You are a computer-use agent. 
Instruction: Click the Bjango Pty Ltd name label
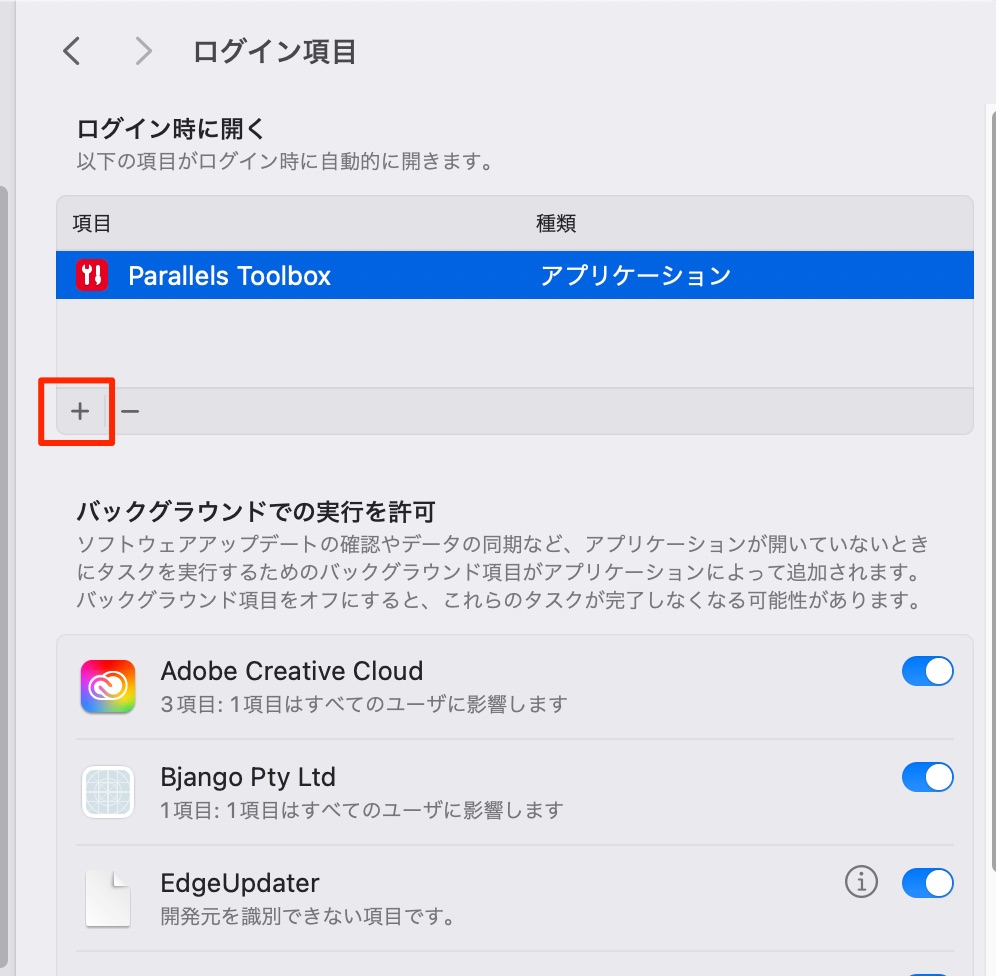(x=248, y=777)
